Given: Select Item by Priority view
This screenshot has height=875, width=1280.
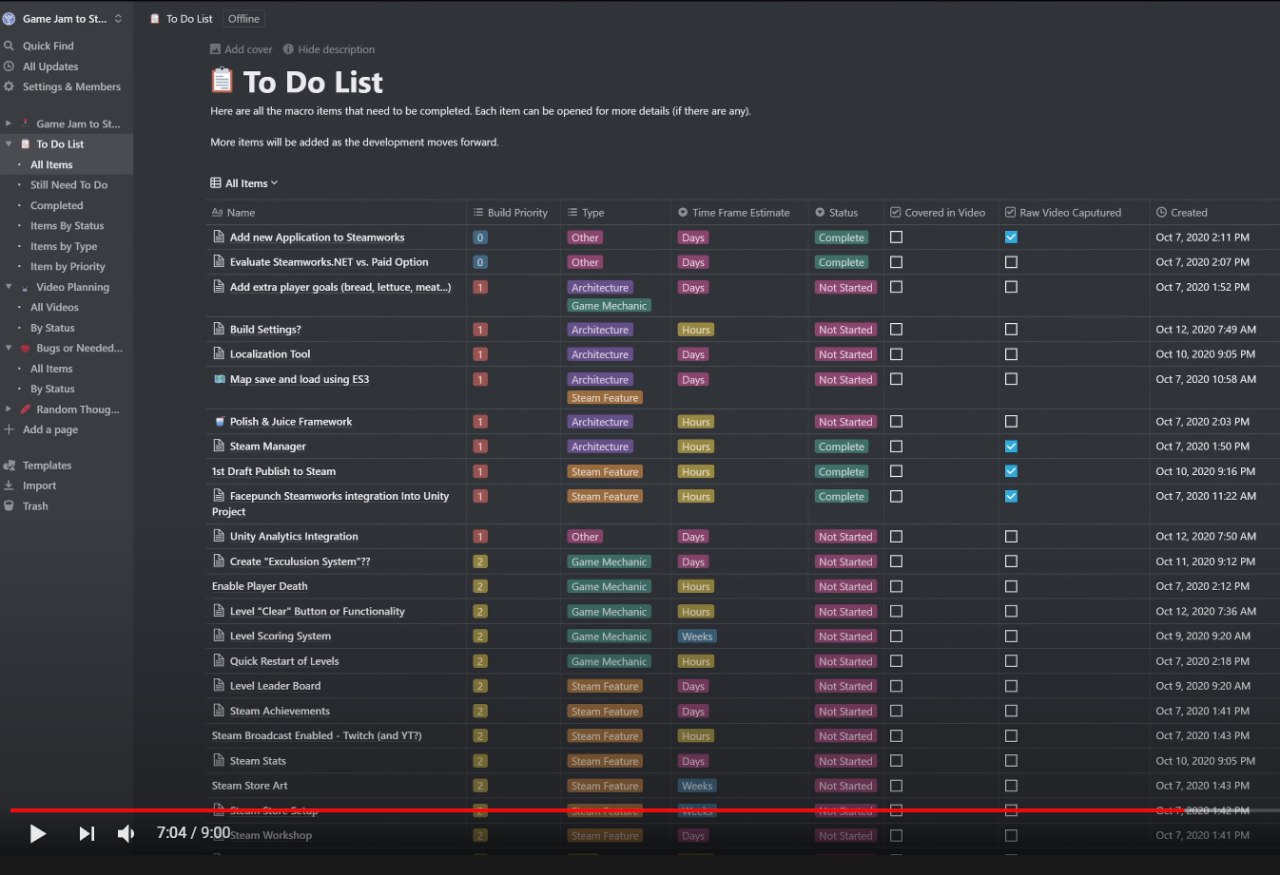Looking at the screenshot, I should (x=67, y=267).
